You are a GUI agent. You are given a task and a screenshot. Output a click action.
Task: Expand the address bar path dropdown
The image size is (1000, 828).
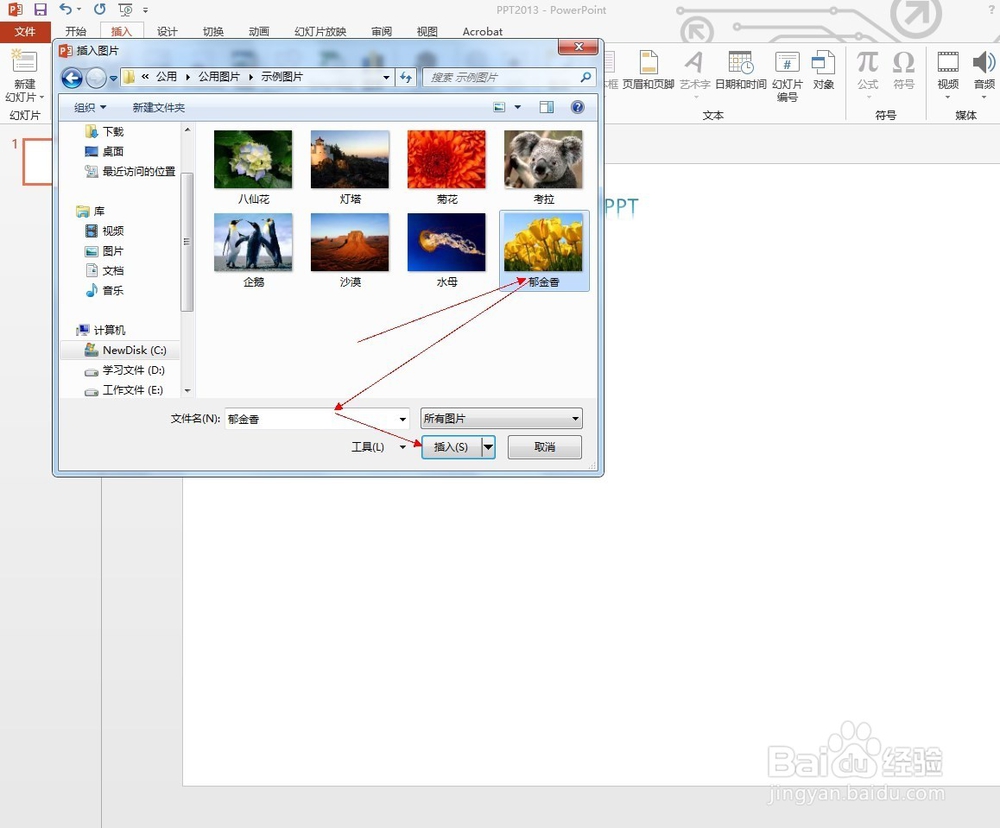tap(386, 77)
